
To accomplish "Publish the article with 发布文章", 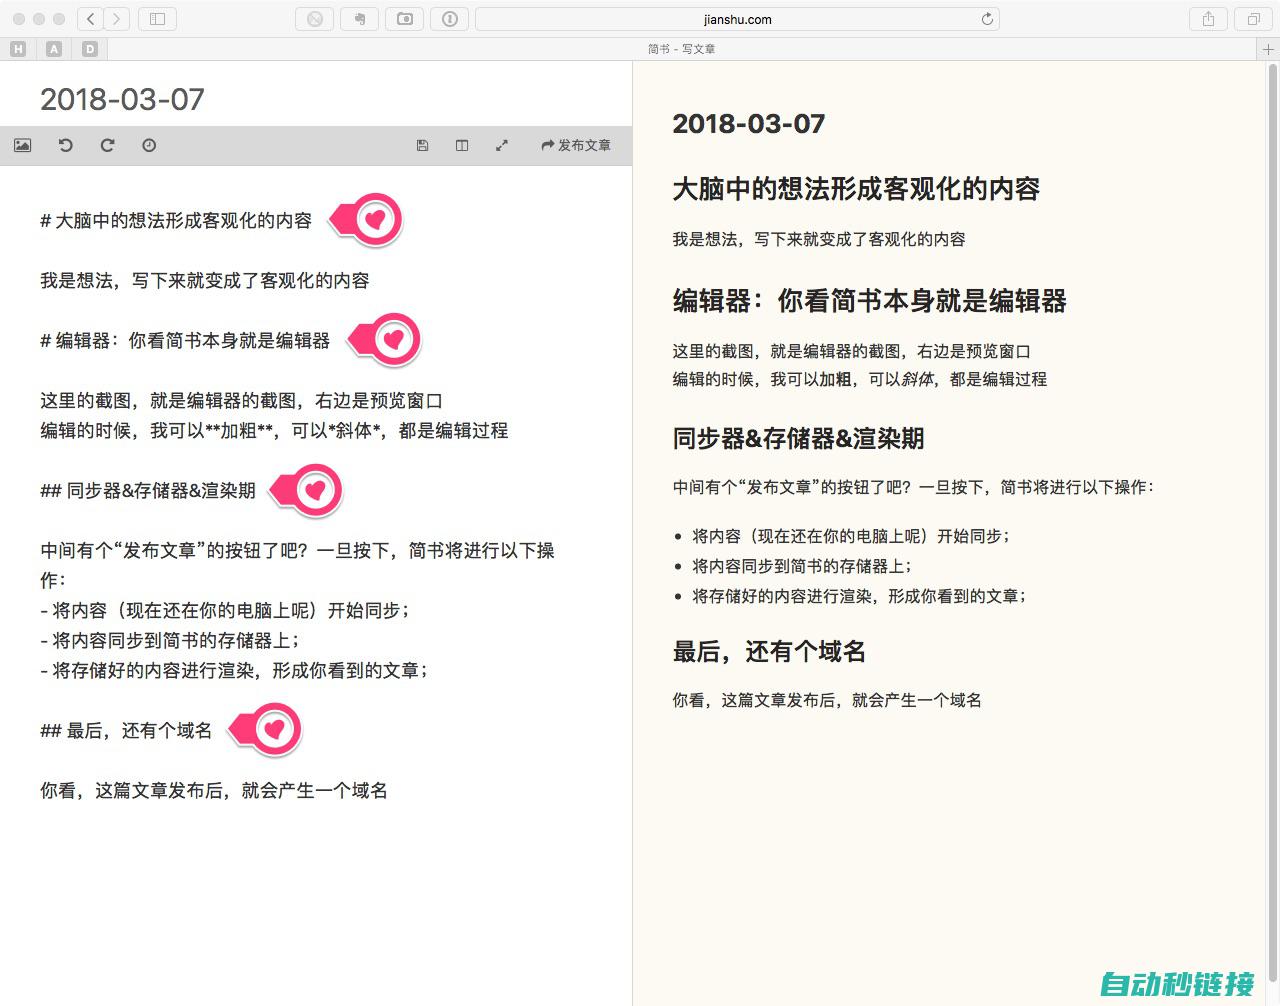I will 576,145.
